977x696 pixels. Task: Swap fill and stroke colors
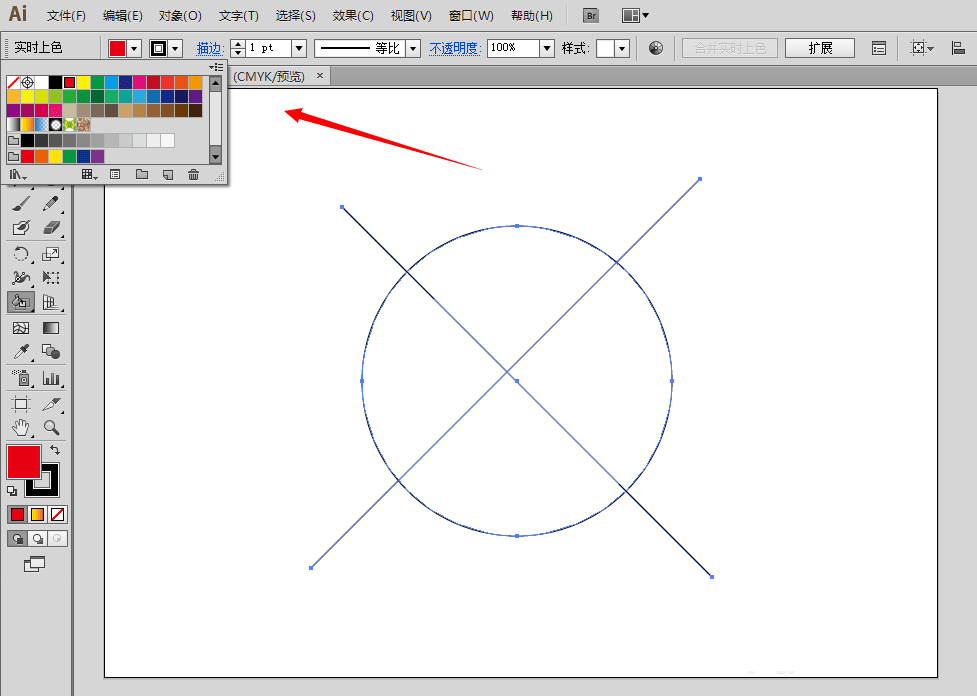tap(55, 450)
